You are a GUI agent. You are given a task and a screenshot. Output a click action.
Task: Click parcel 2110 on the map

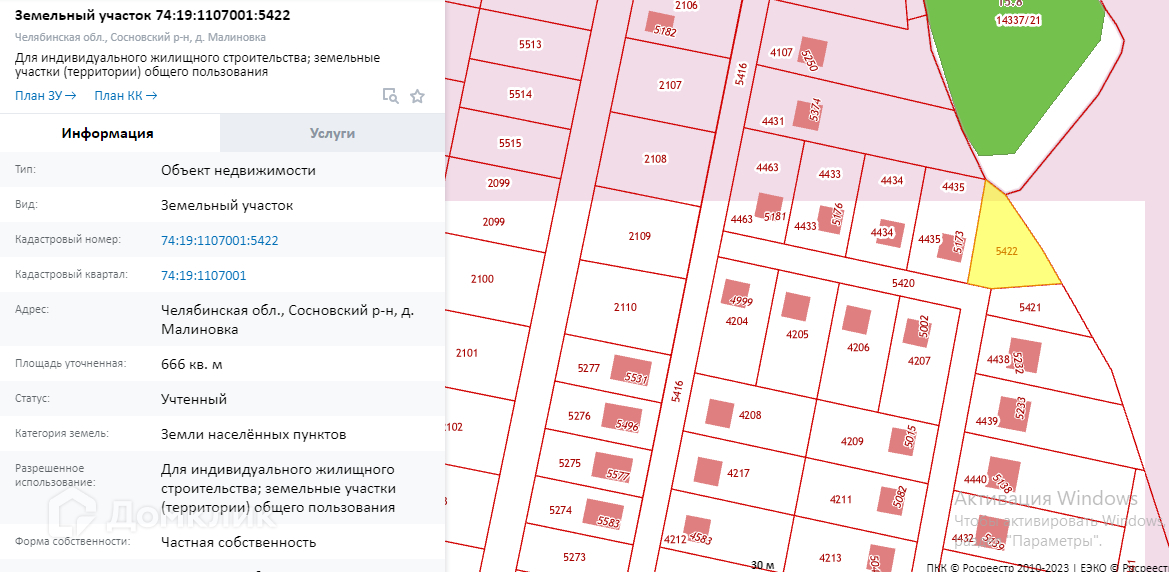coord(625,307)
